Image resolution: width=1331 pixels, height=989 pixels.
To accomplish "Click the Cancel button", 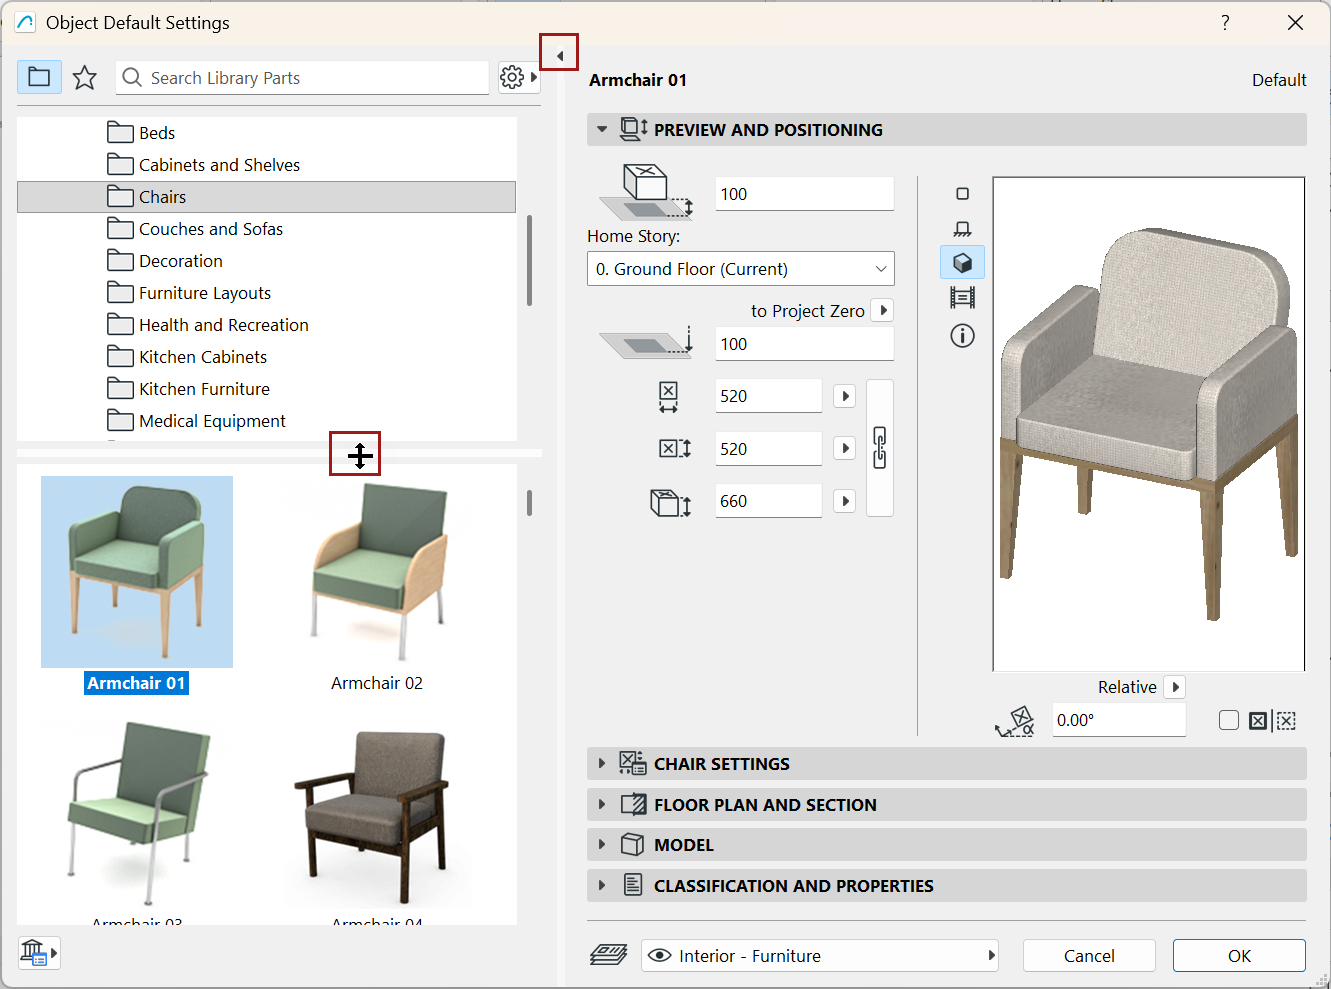I will [x=1089, y=955].
